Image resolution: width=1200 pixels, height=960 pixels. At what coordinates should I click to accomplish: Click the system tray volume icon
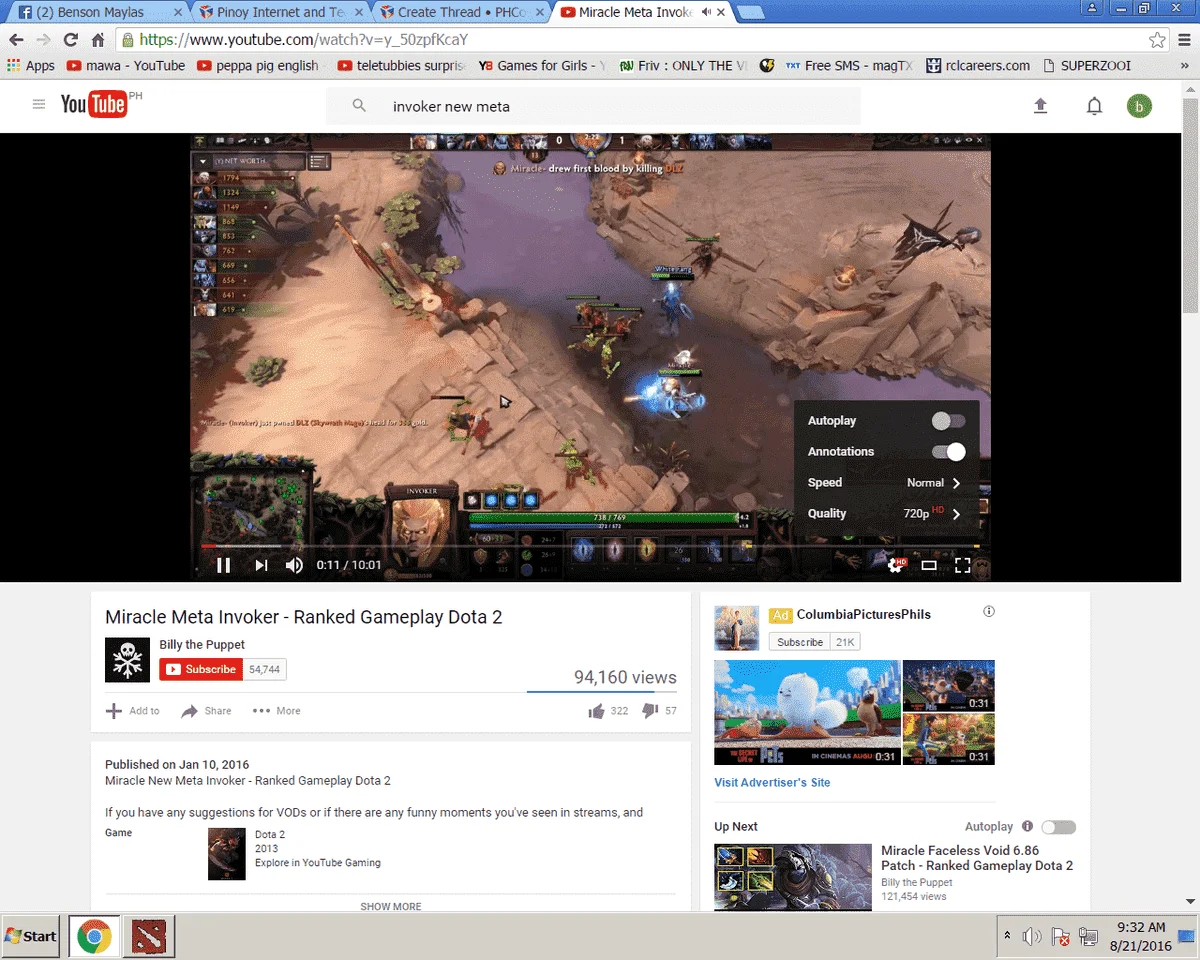click(x=1032, y=937)
